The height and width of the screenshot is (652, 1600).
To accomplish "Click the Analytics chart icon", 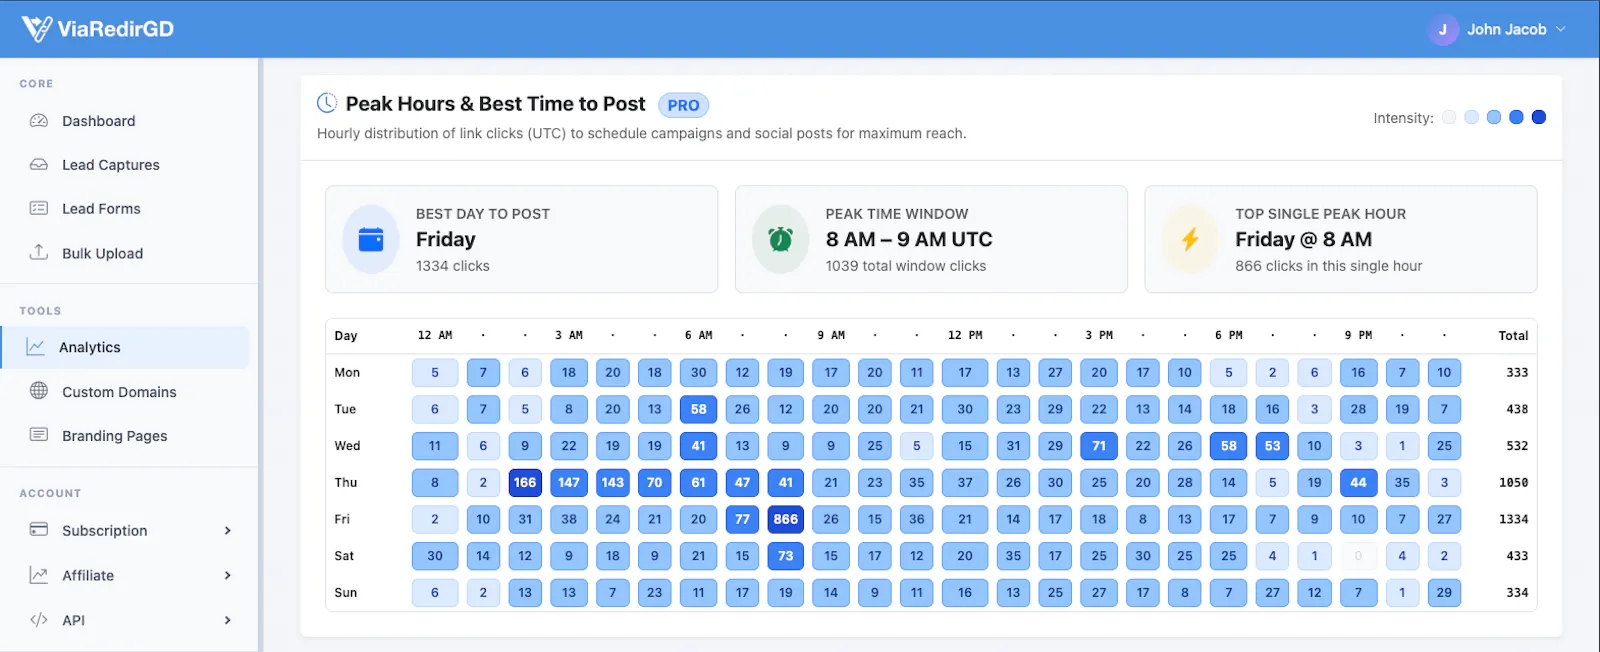I will click(36, 347).
